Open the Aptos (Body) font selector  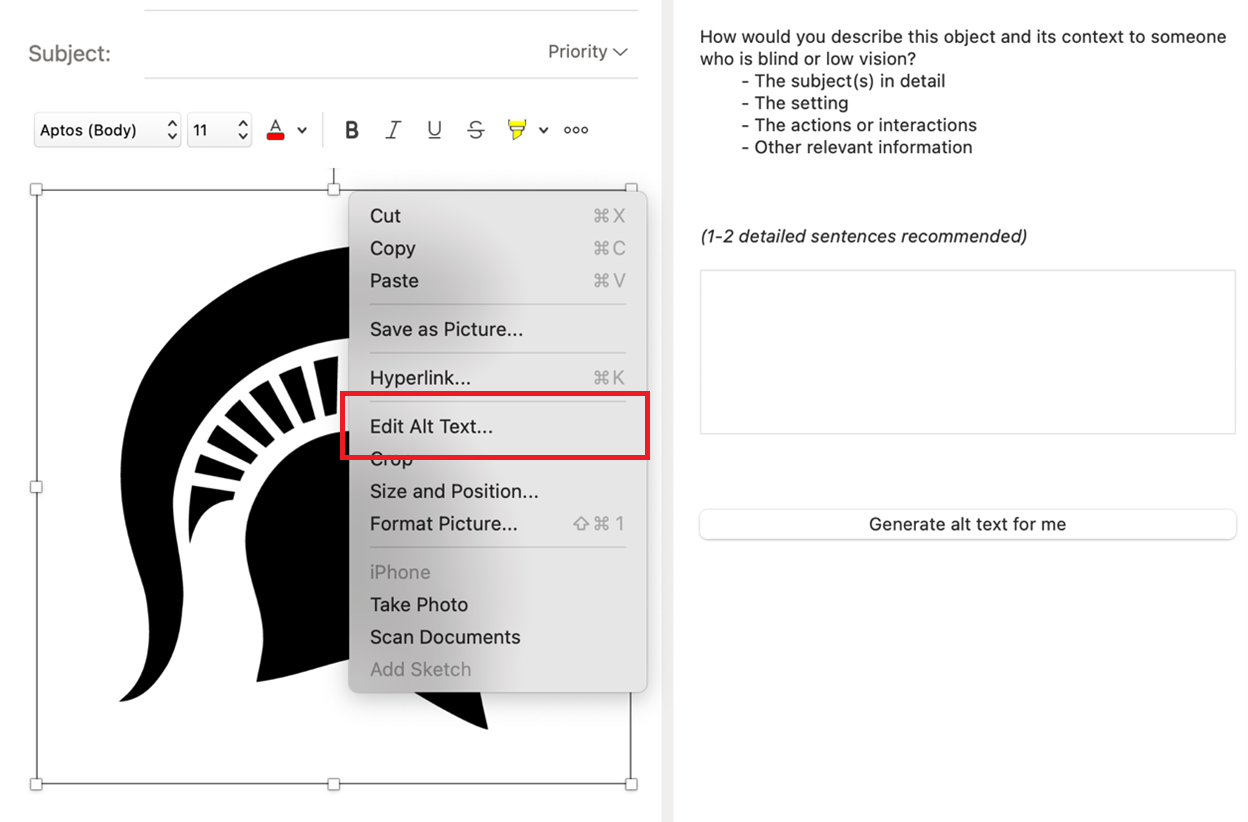[107, 130]
